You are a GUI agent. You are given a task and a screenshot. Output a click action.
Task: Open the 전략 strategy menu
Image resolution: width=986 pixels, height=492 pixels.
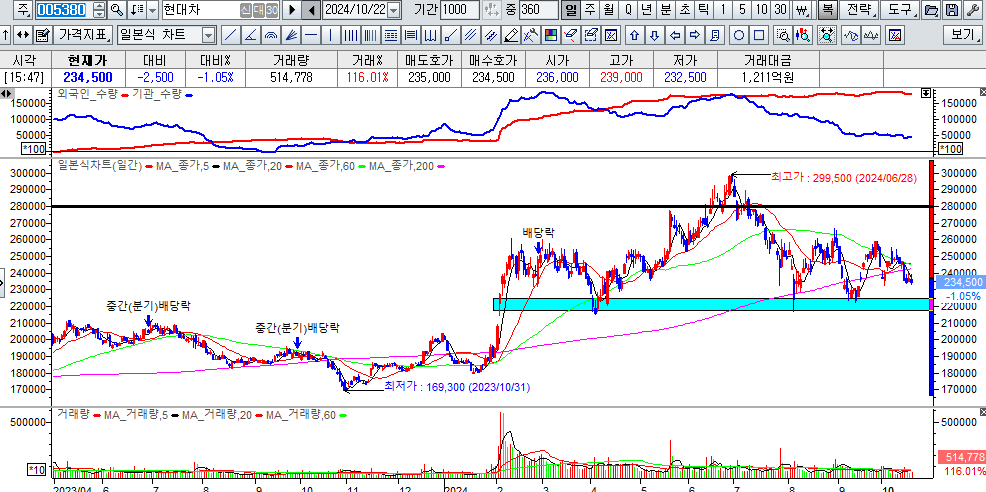858,10
